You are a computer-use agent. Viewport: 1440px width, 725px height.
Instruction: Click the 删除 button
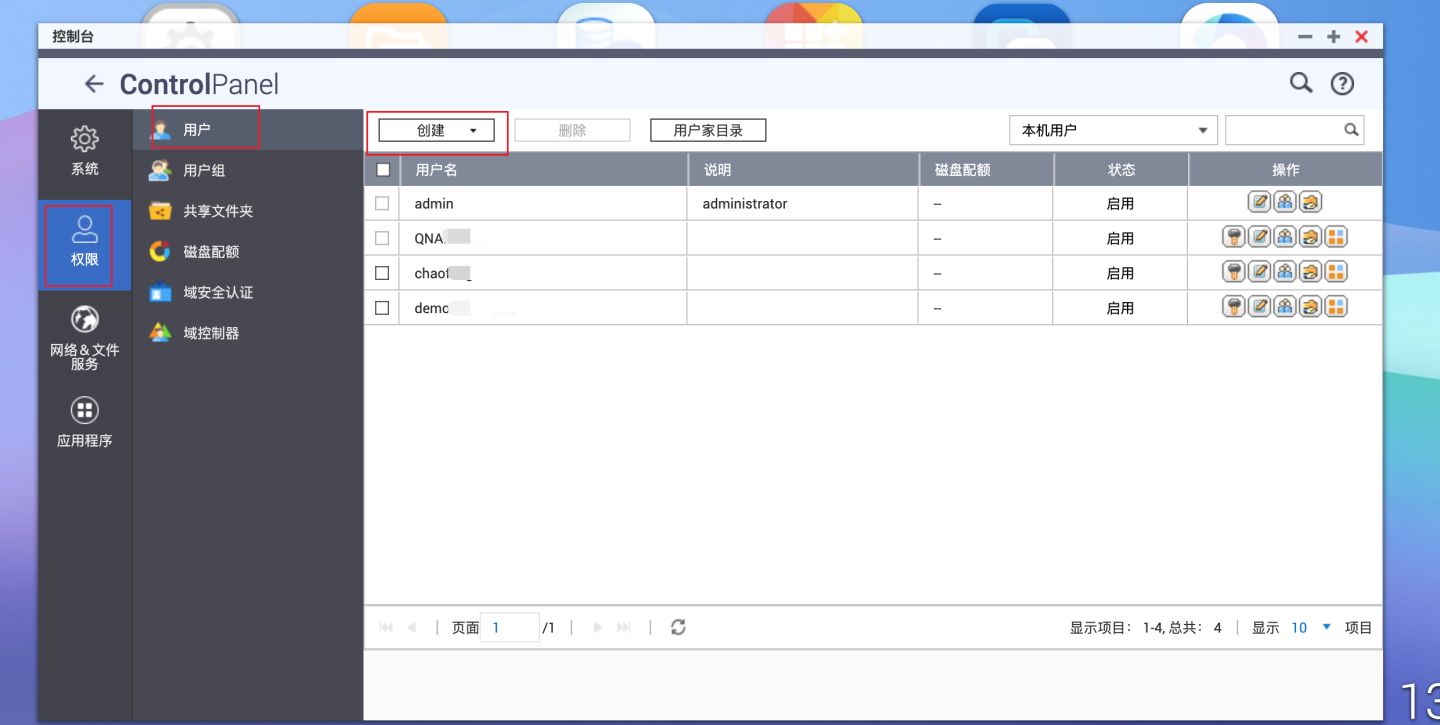pyautogui.click(x=572, y=130)
